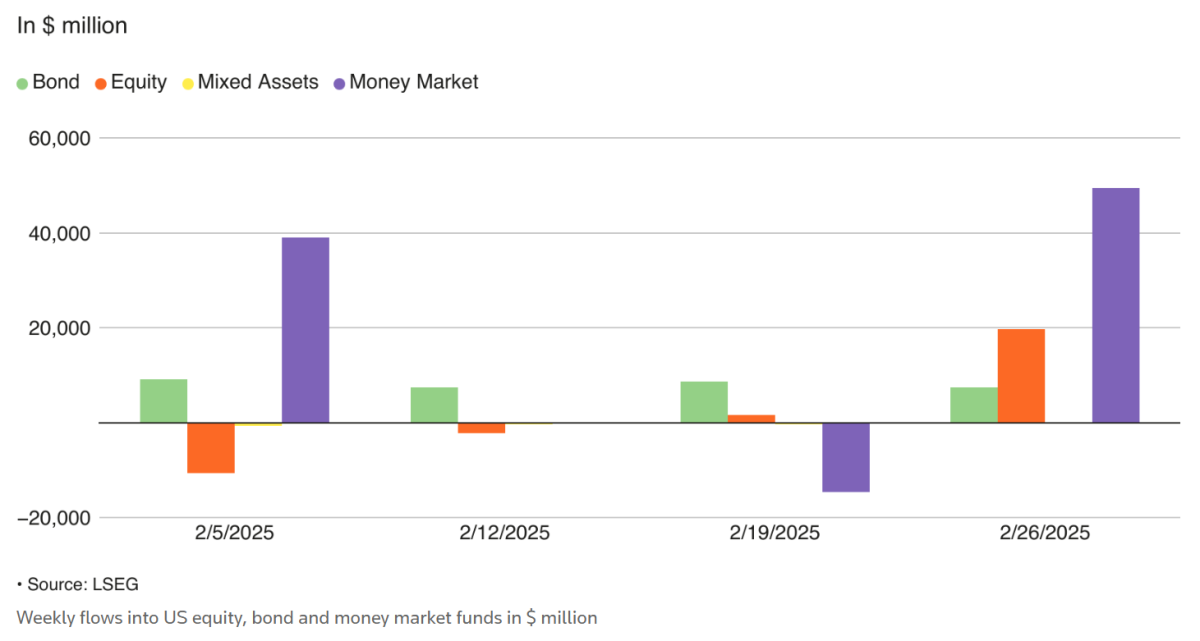Image resolution: width=1200 pixels, height=641 pixels.
Task: Toggle the Equity legend label
Action: tap(139, 82)
